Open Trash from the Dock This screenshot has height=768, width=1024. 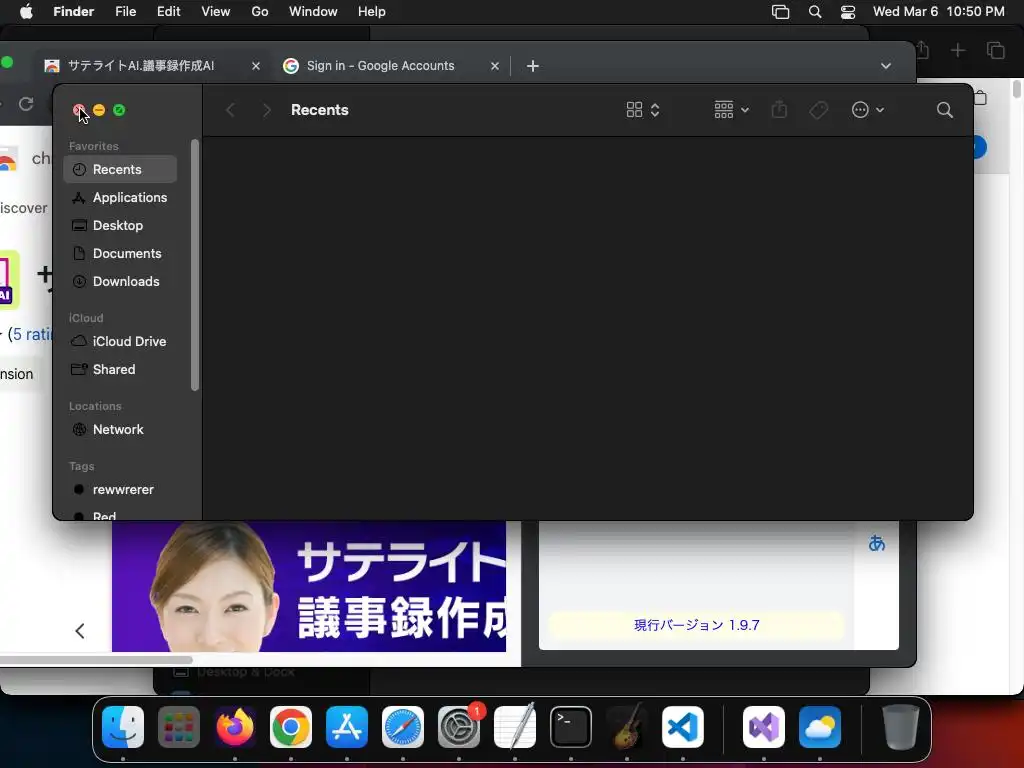[x=901, y=727]
